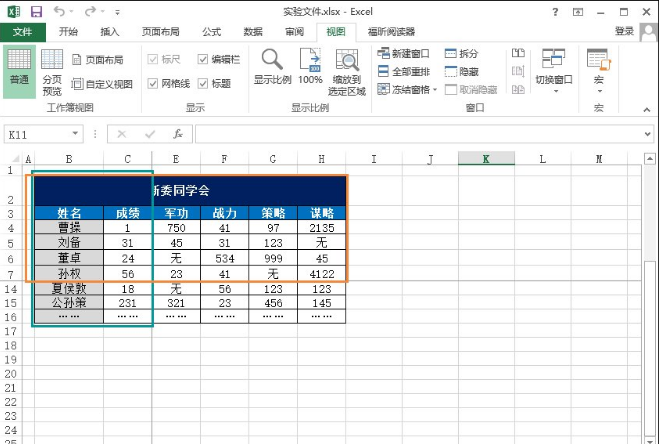This screenshot has height=444, width=659.
Task: Click the user account avatar icon
Action: 649,32
